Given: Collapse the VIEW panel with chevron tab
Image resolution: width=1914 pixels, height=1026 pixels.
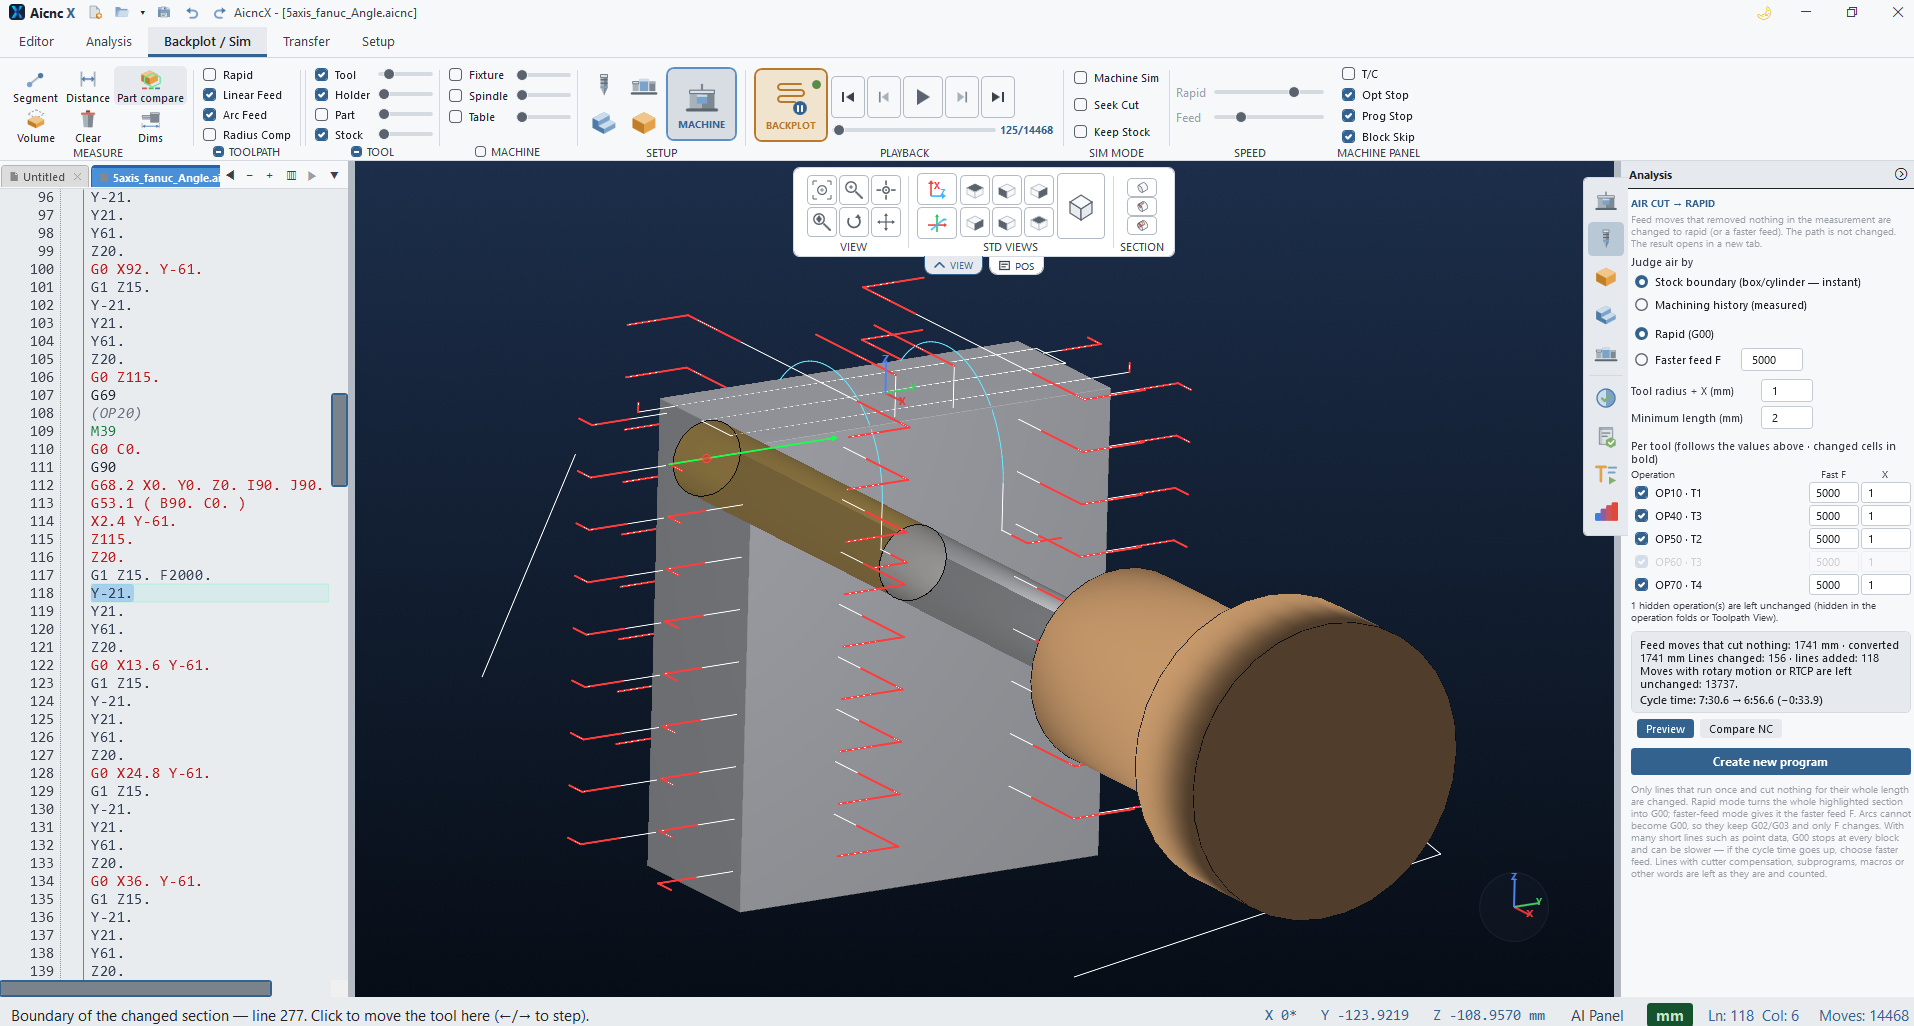Looking at the screenshot, I should [x=953, y=266].
